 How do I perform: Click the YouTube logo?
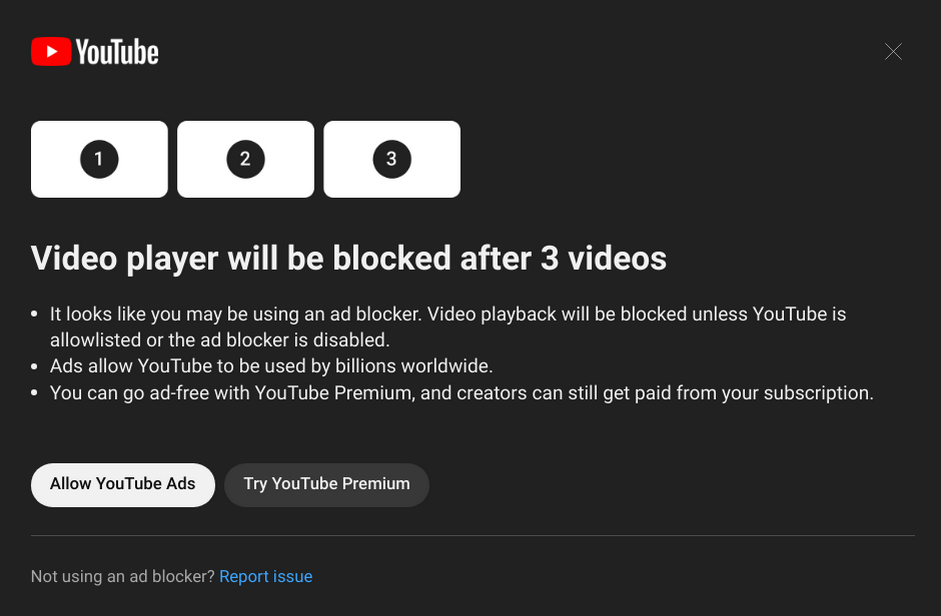(95, 52)
